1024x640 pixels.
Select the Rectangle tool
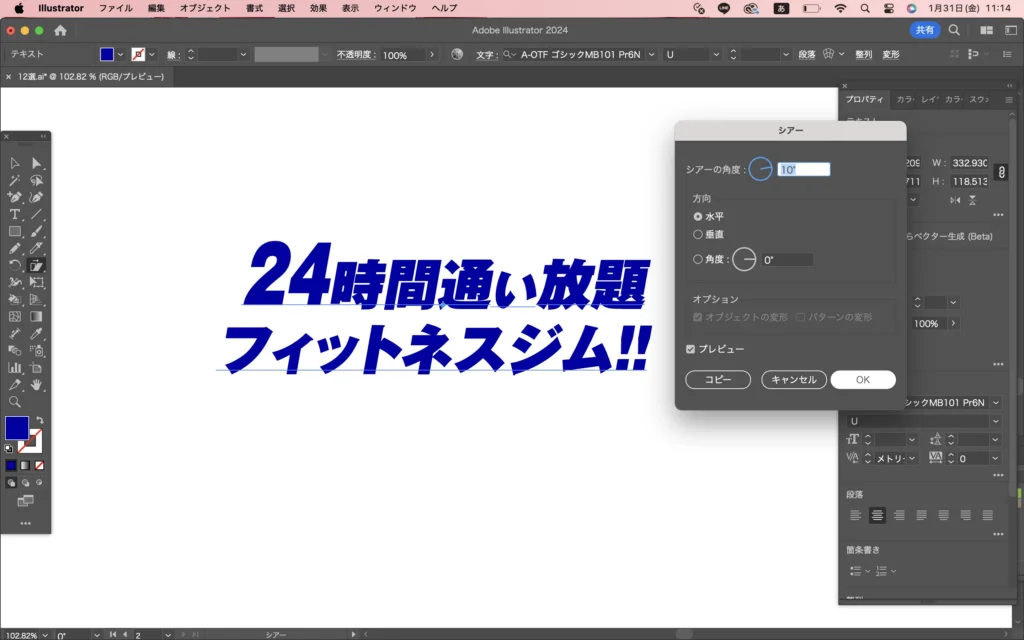[x=15, y=231]
